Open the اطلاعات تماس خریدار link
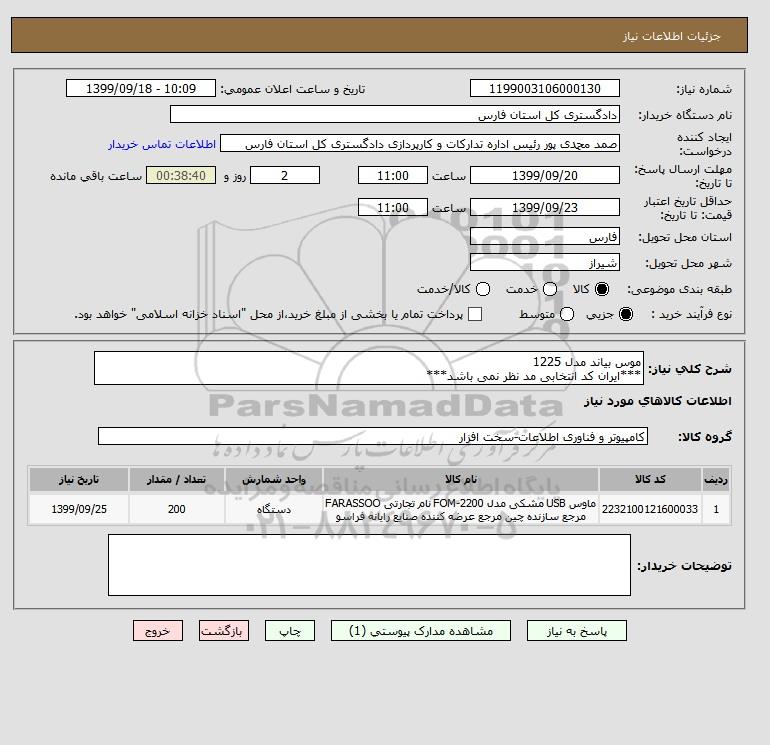 click(x=162, y=144)
